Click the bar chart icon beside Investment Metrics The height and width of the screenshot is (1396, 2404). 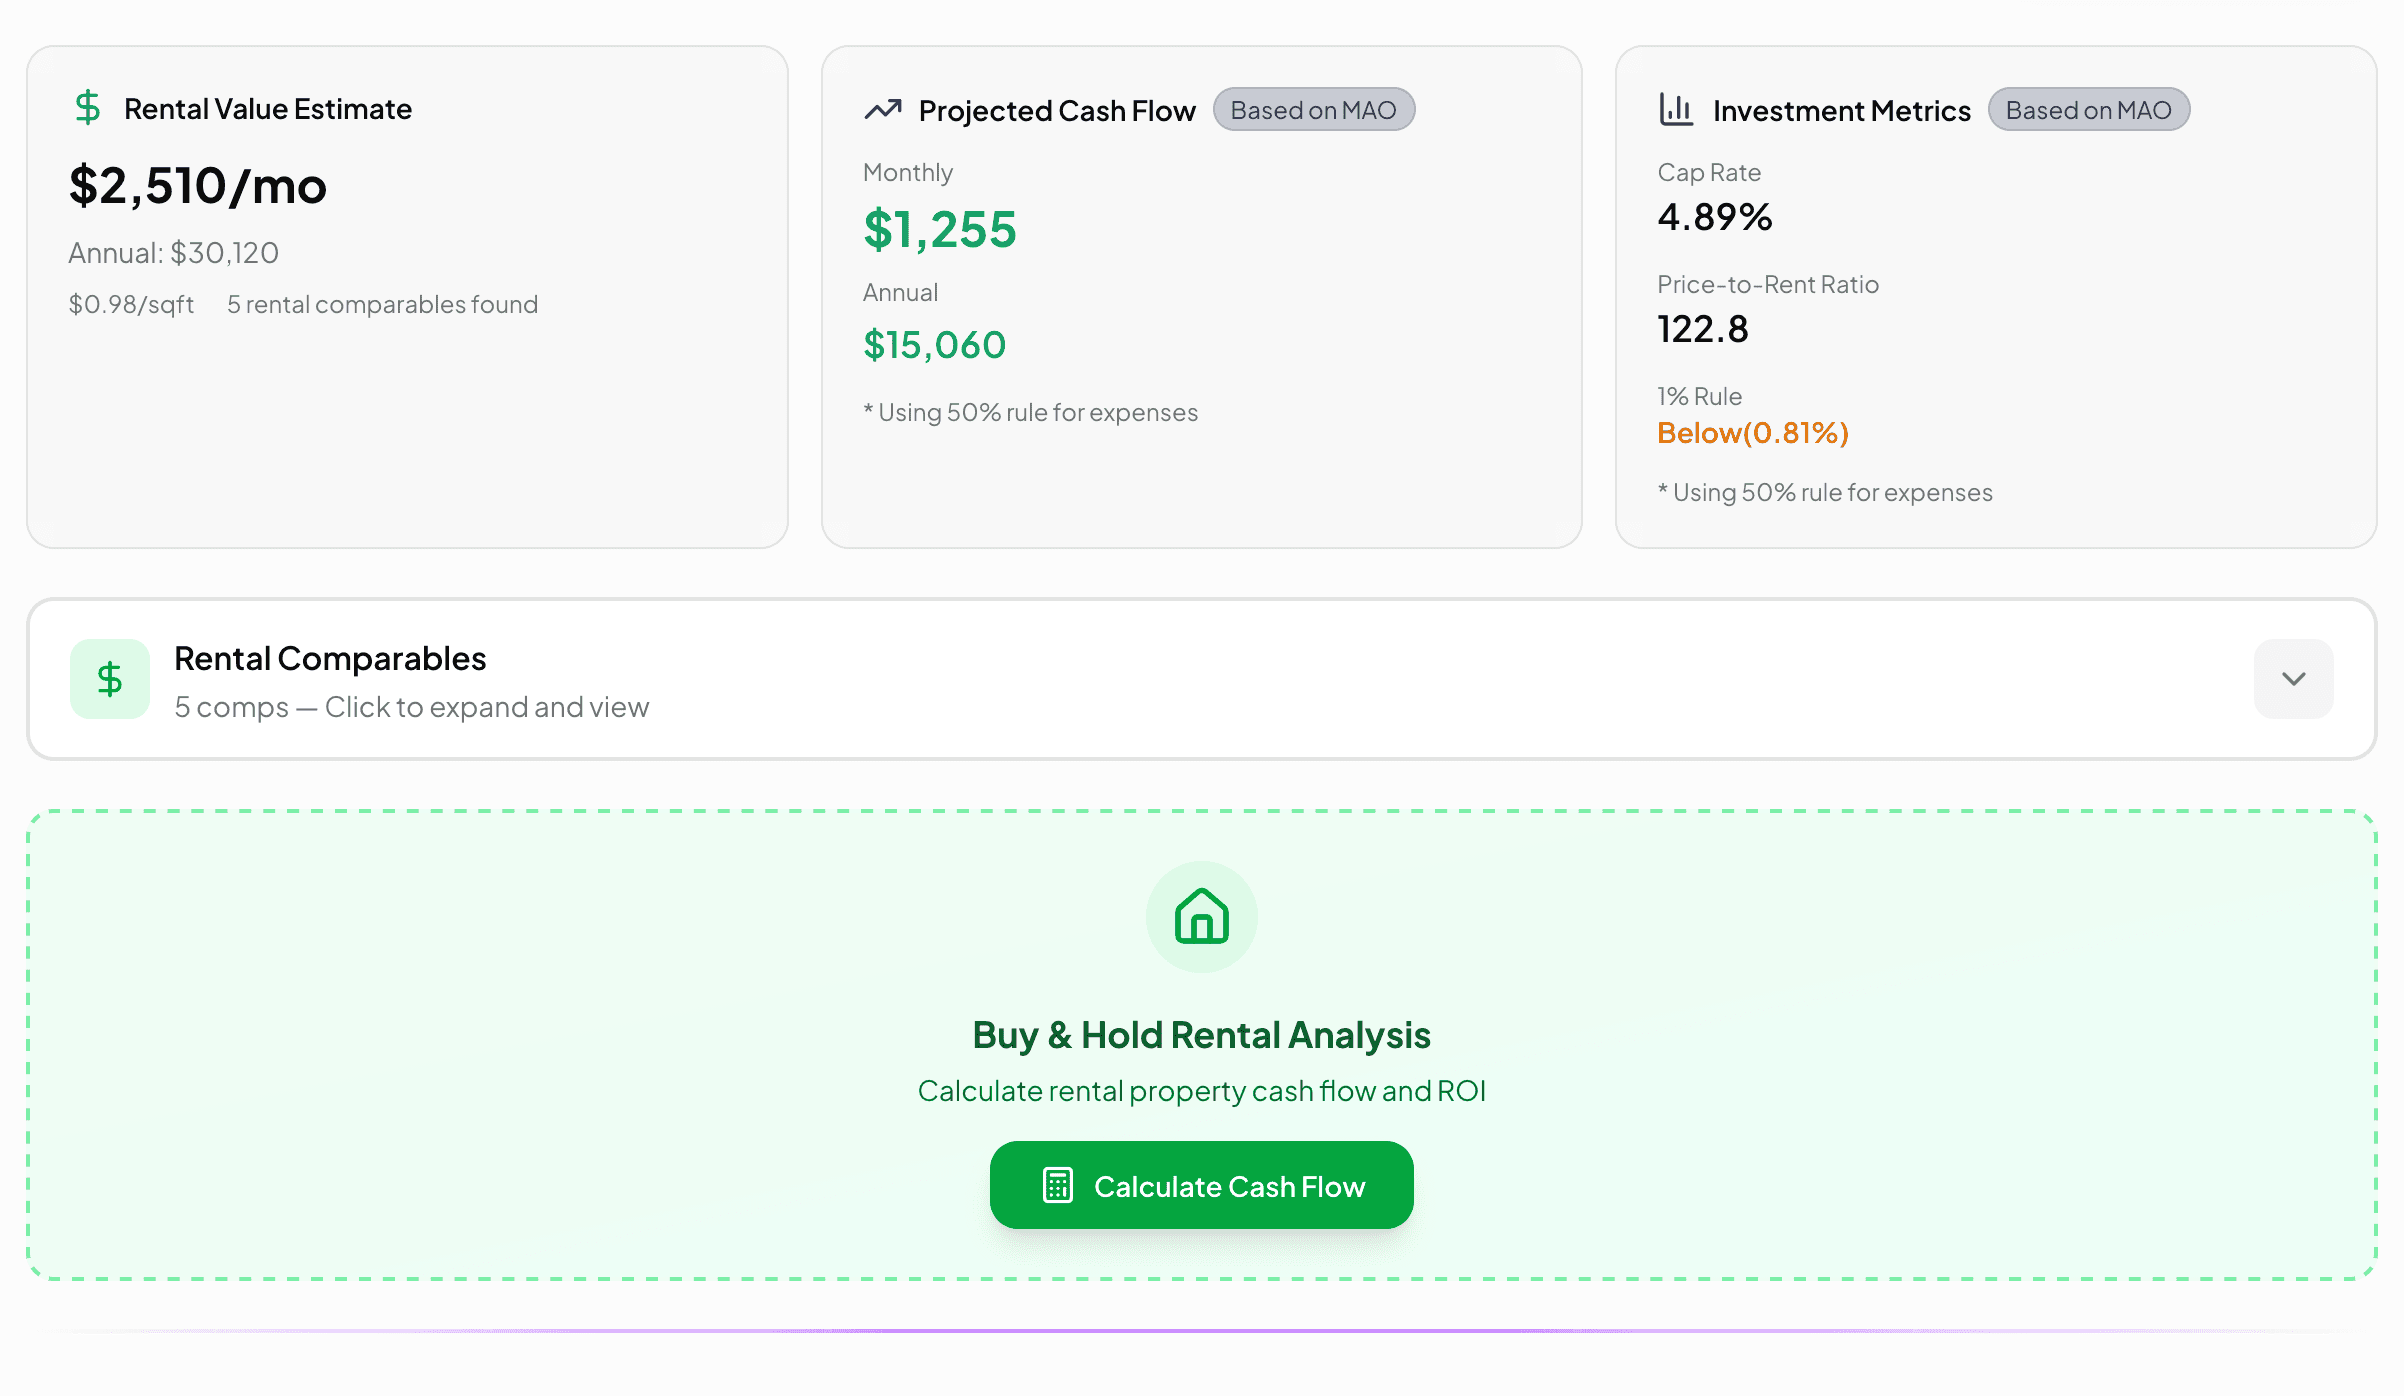[1676, 110]
